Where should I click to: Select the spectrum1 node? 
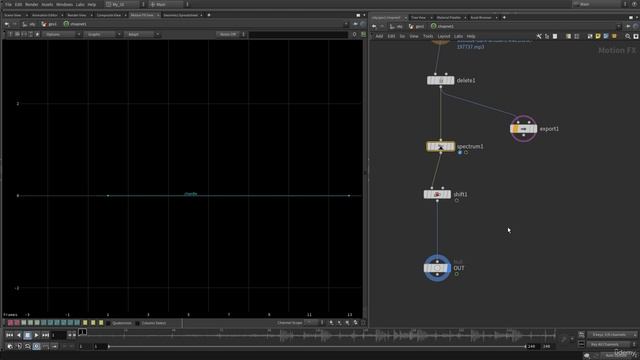click(x=440, y=147)
